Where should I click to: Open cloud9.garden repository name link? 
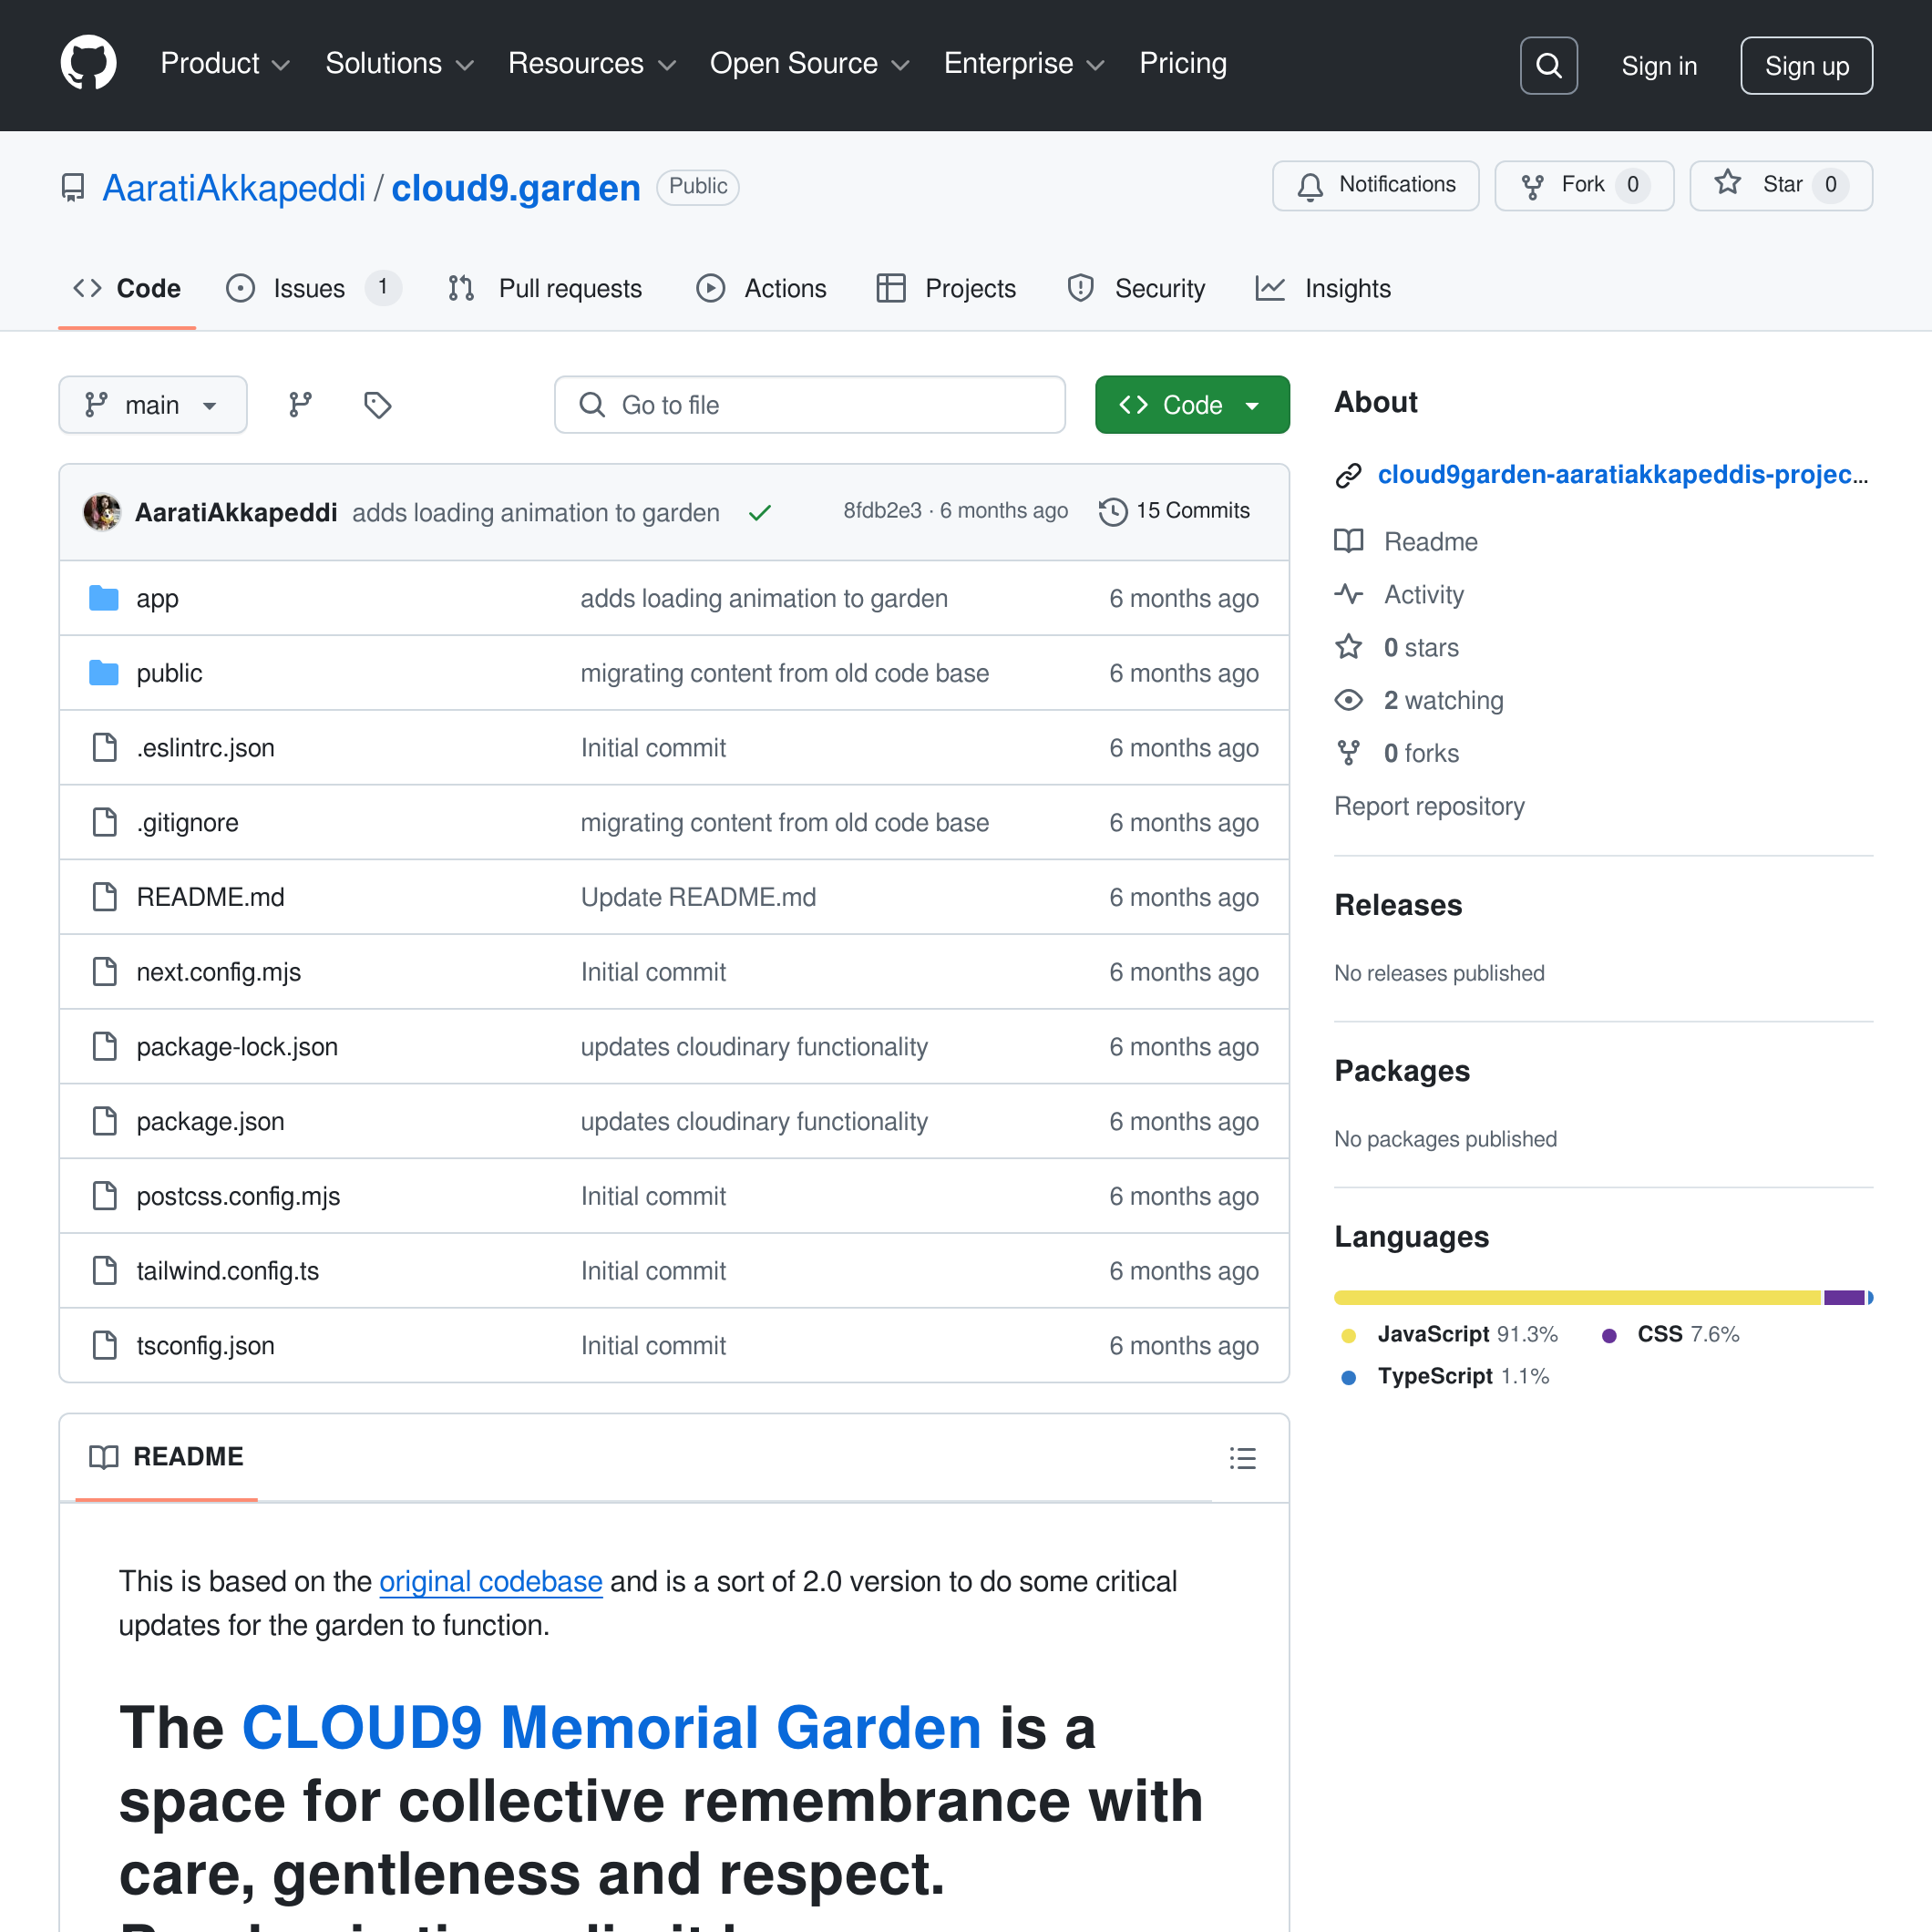[516, 188]
